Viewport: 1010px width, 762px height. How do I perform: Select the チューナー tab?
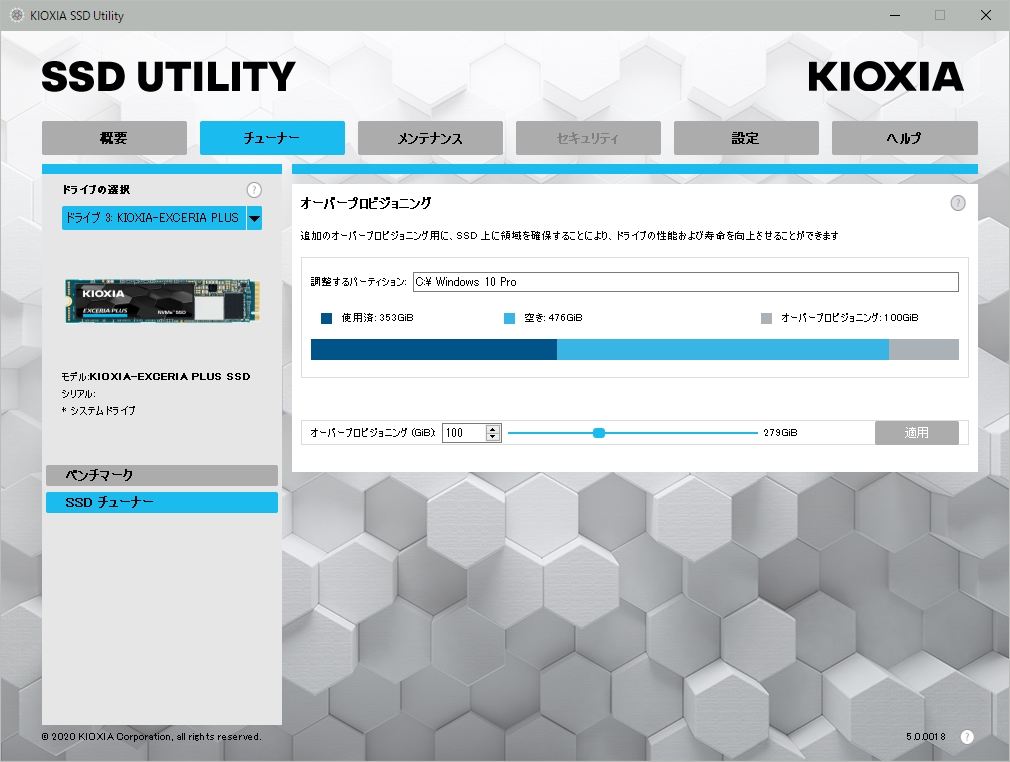(272, 138)
